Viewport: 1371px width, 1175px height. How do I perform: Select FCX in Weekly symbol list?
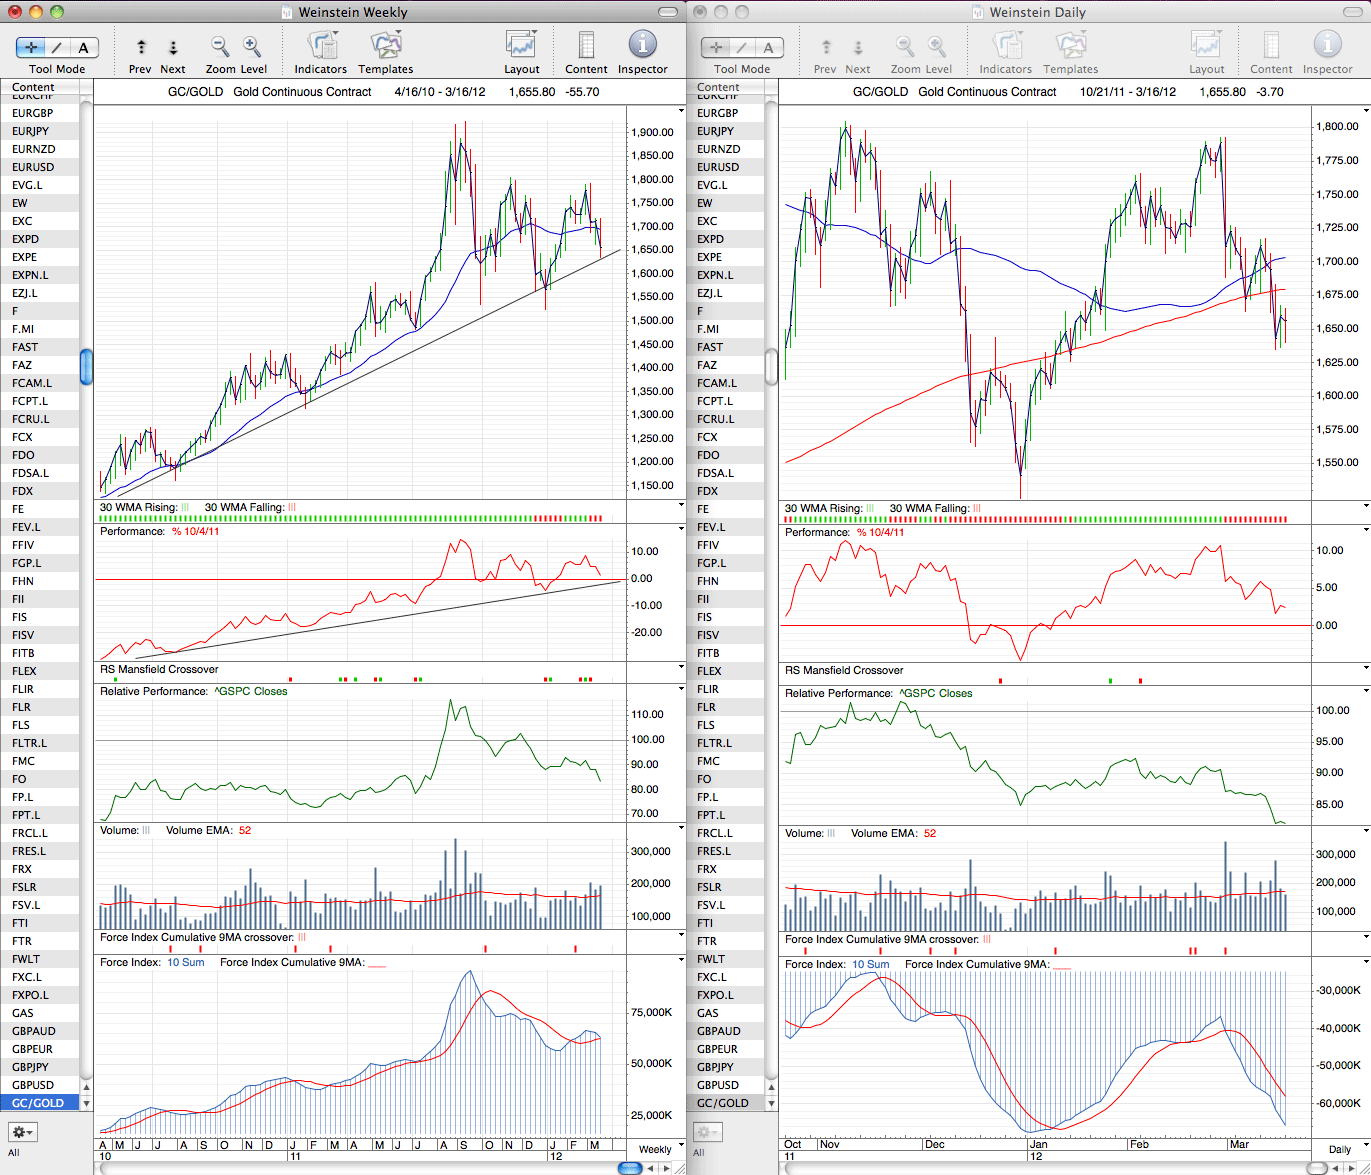coord(39,437)
